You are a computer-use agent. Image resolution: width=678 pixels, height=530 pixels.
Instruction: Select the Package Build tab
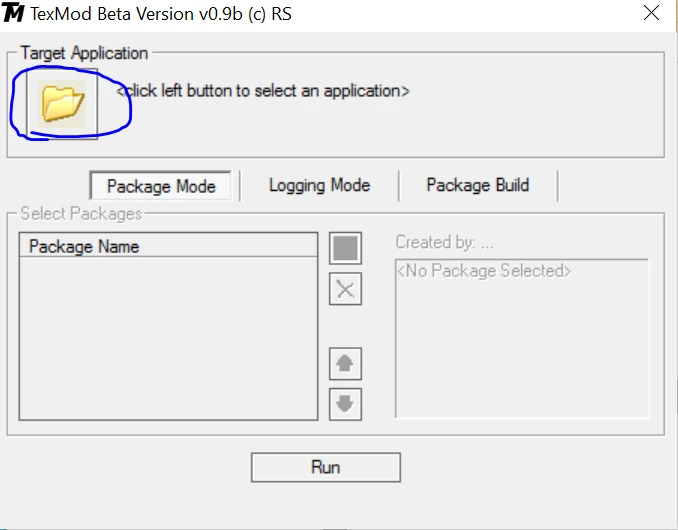click(x=477, y=185)
